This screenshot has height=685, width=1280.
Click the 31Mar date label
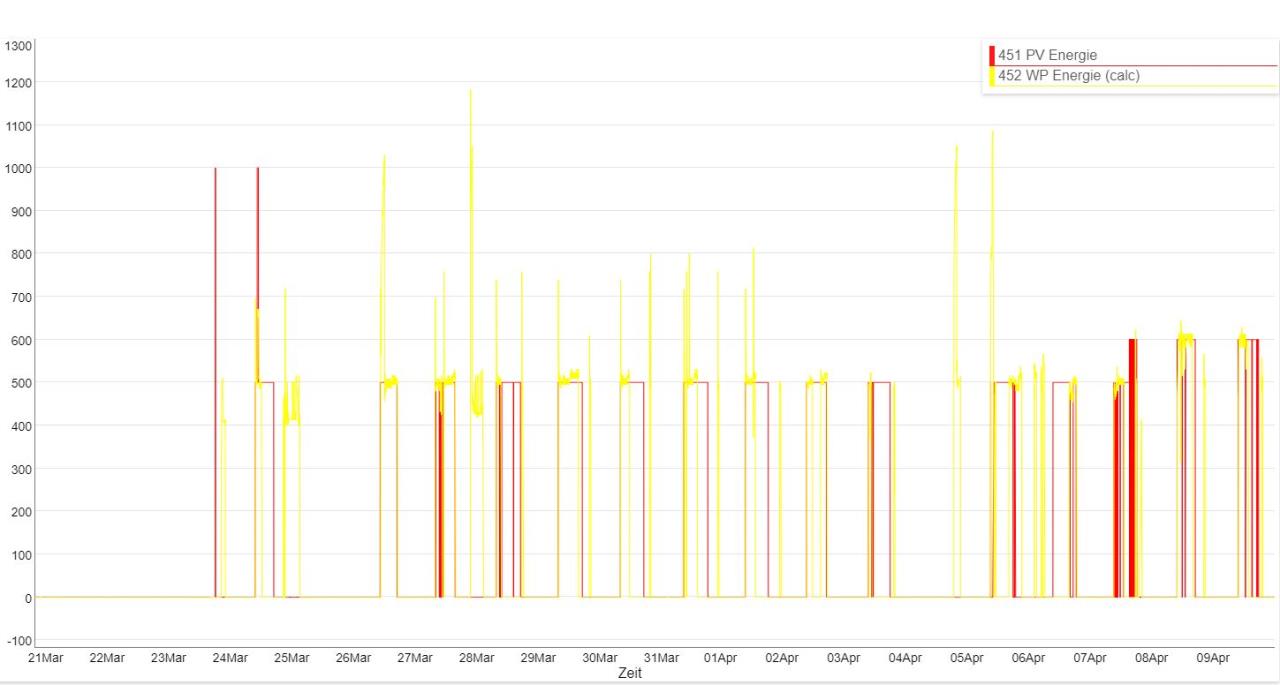point(661,658)
